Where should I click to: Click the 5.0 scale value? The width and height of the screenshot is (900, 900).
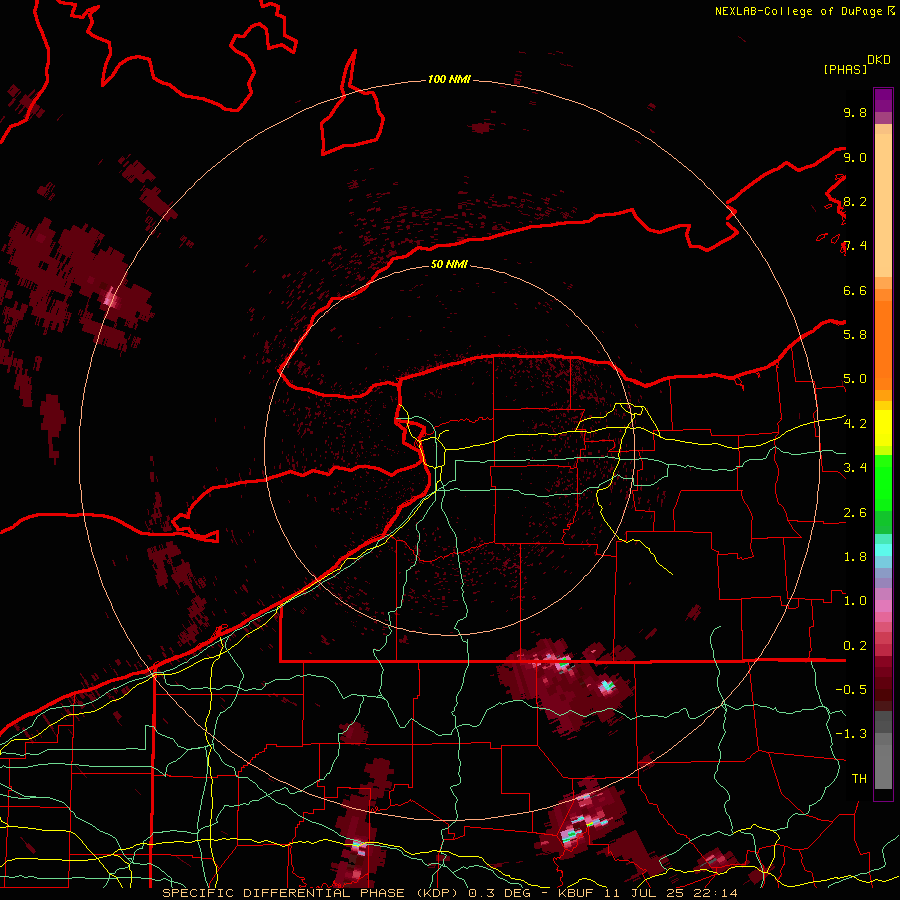(855, 379)
